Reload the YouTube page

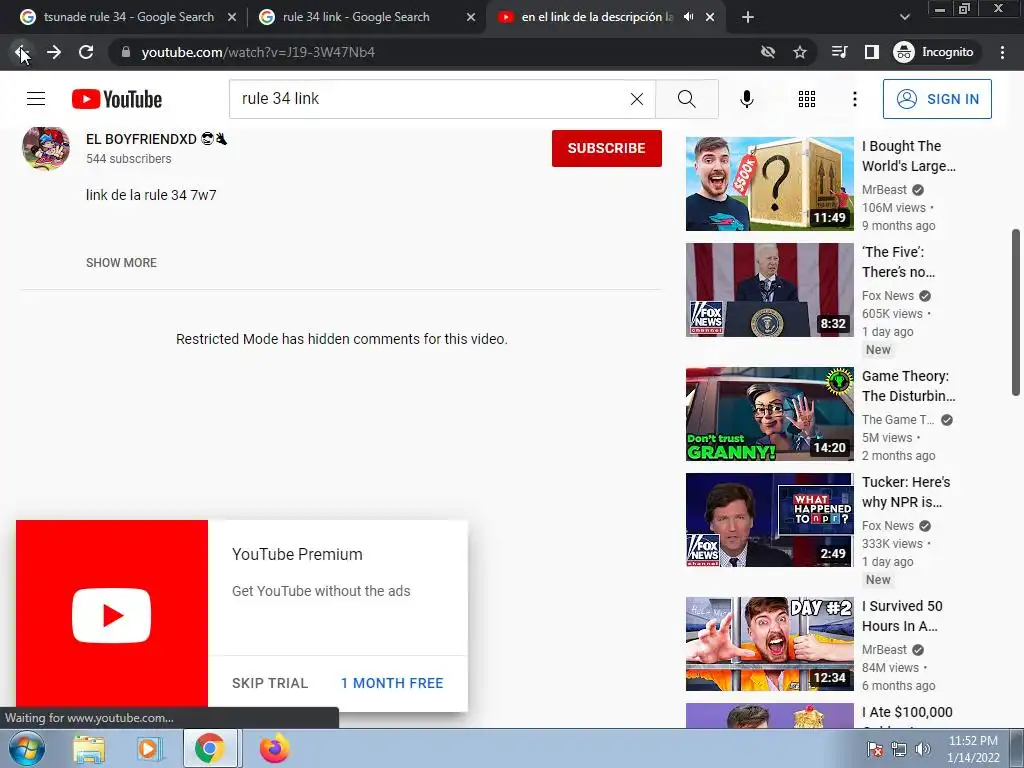pyautogui.click(x=86, y=52)
